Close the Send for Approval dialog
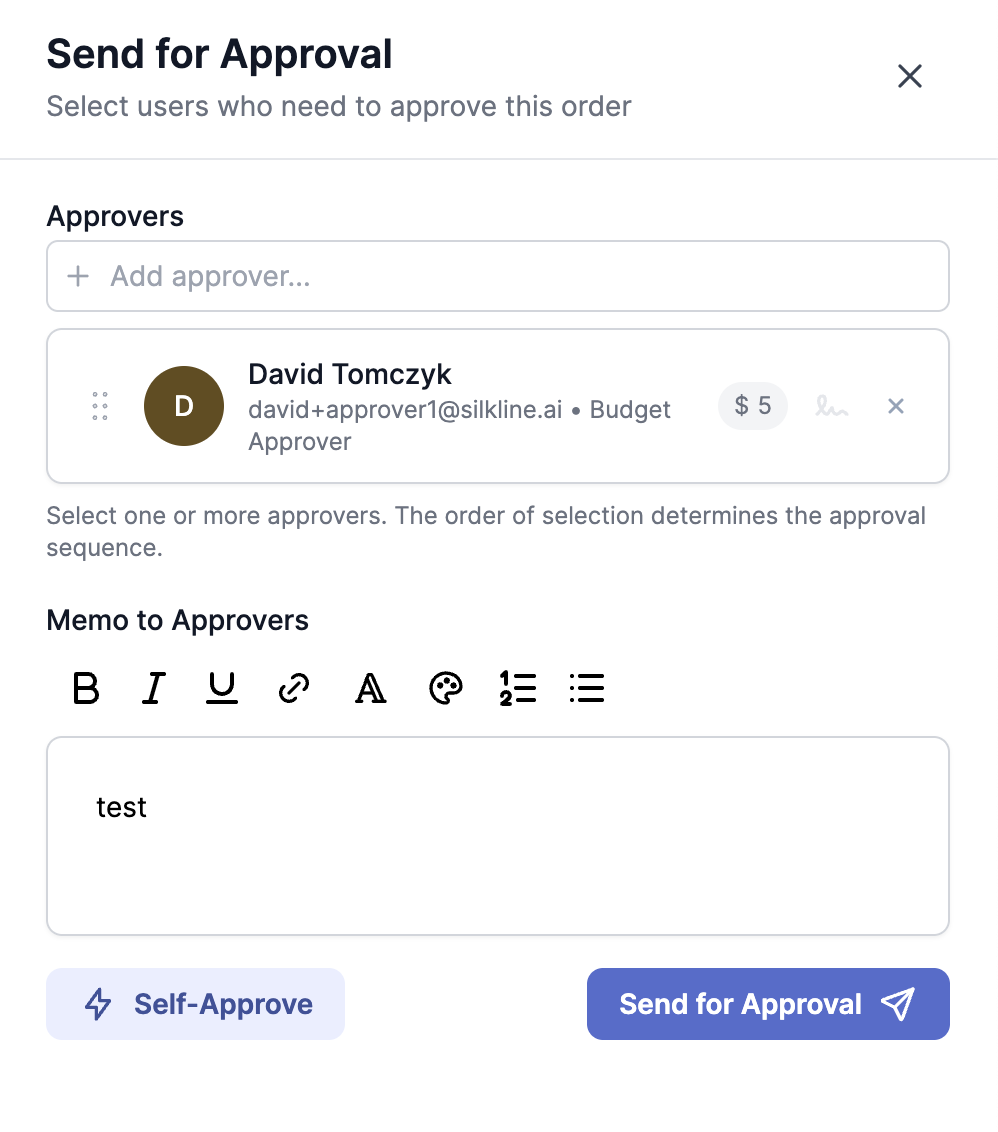998x1132 pixels. click(910, 76)
